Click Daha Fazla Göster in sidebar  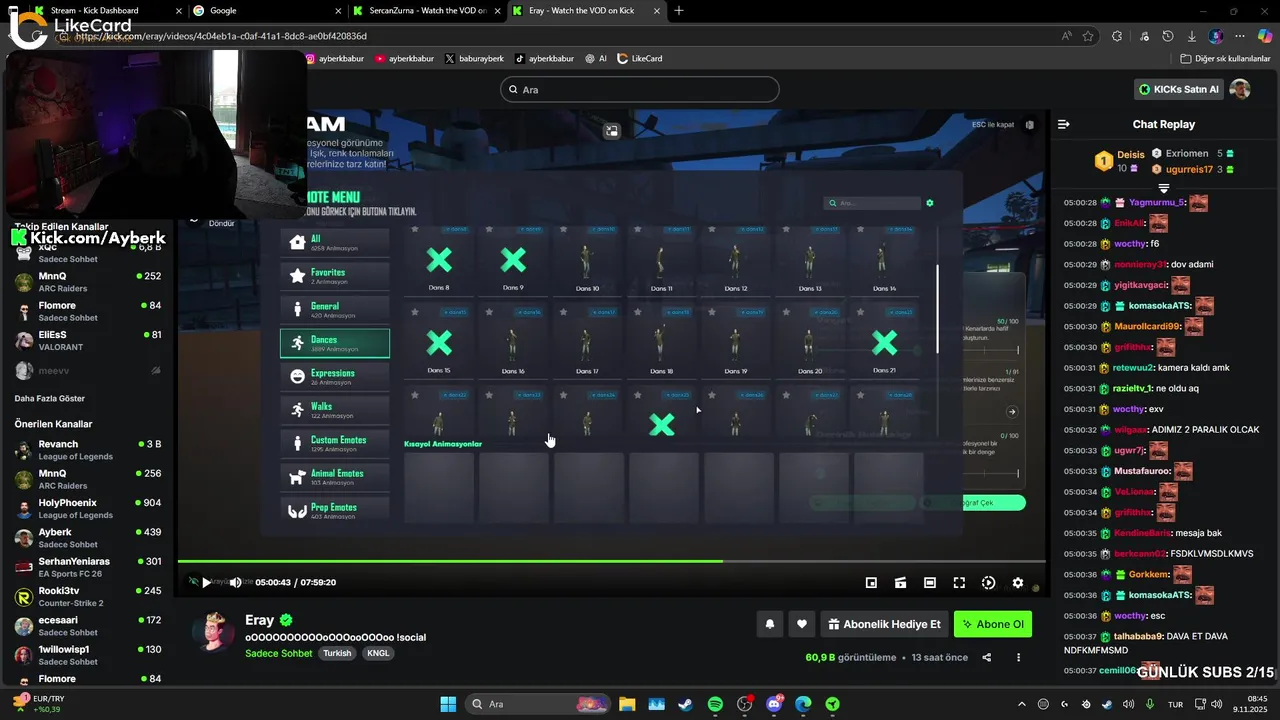click(x=50, y=398)
